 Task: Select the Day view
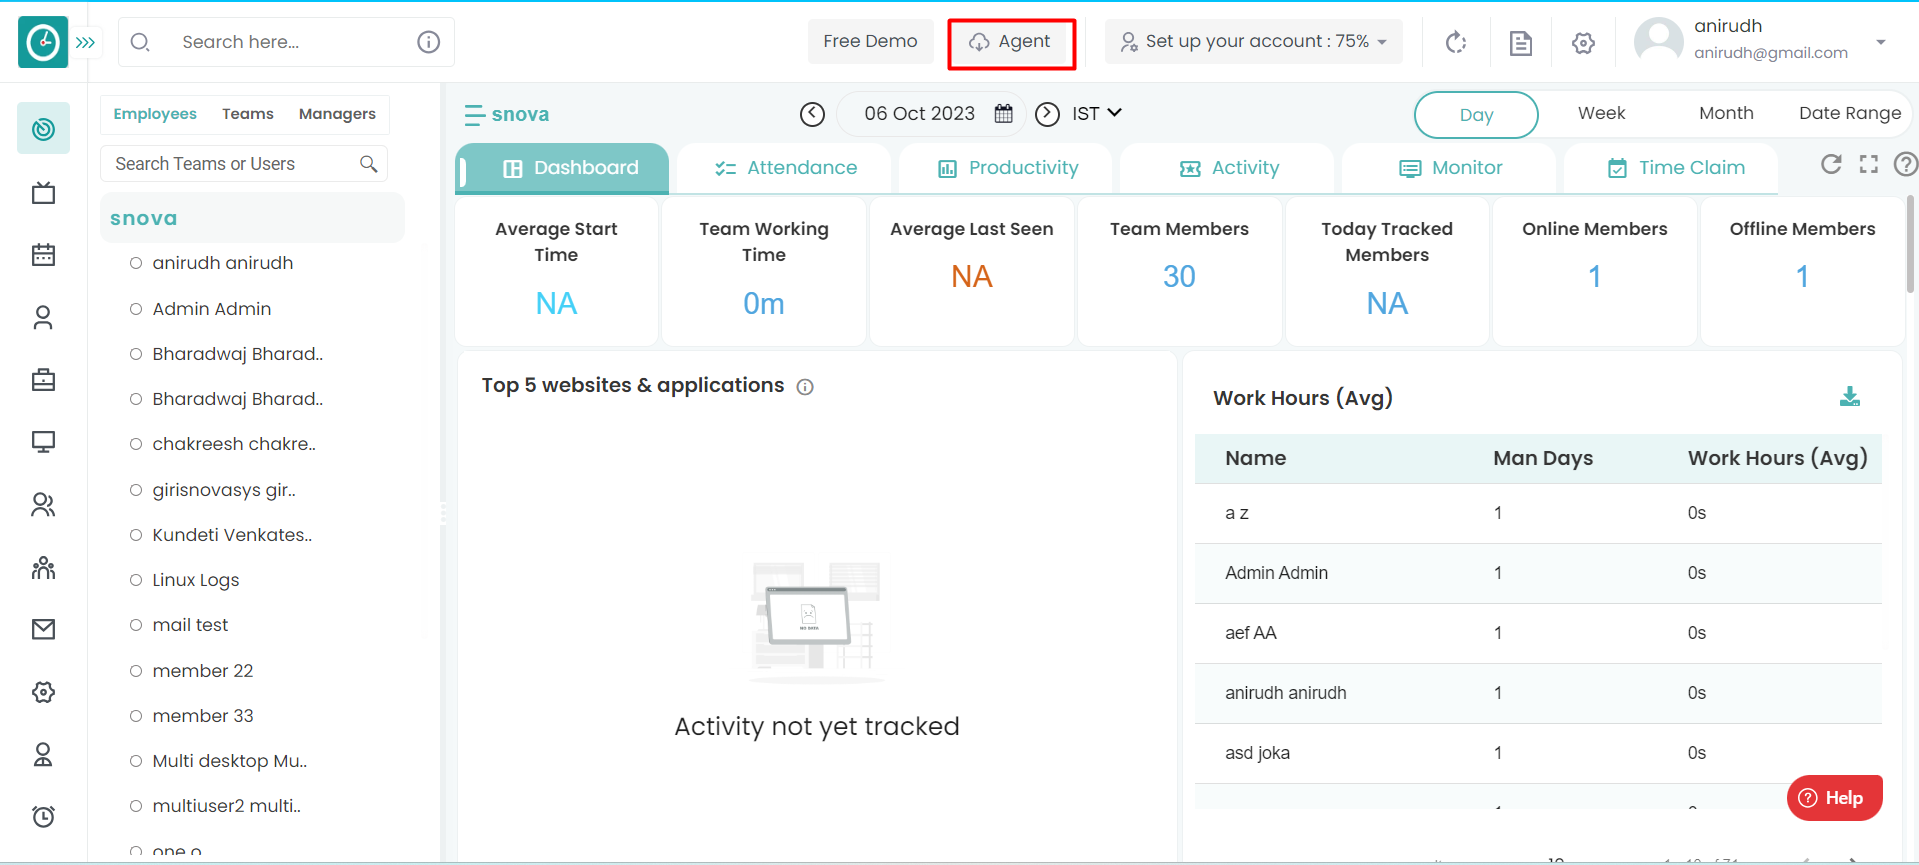(1476, 115)
